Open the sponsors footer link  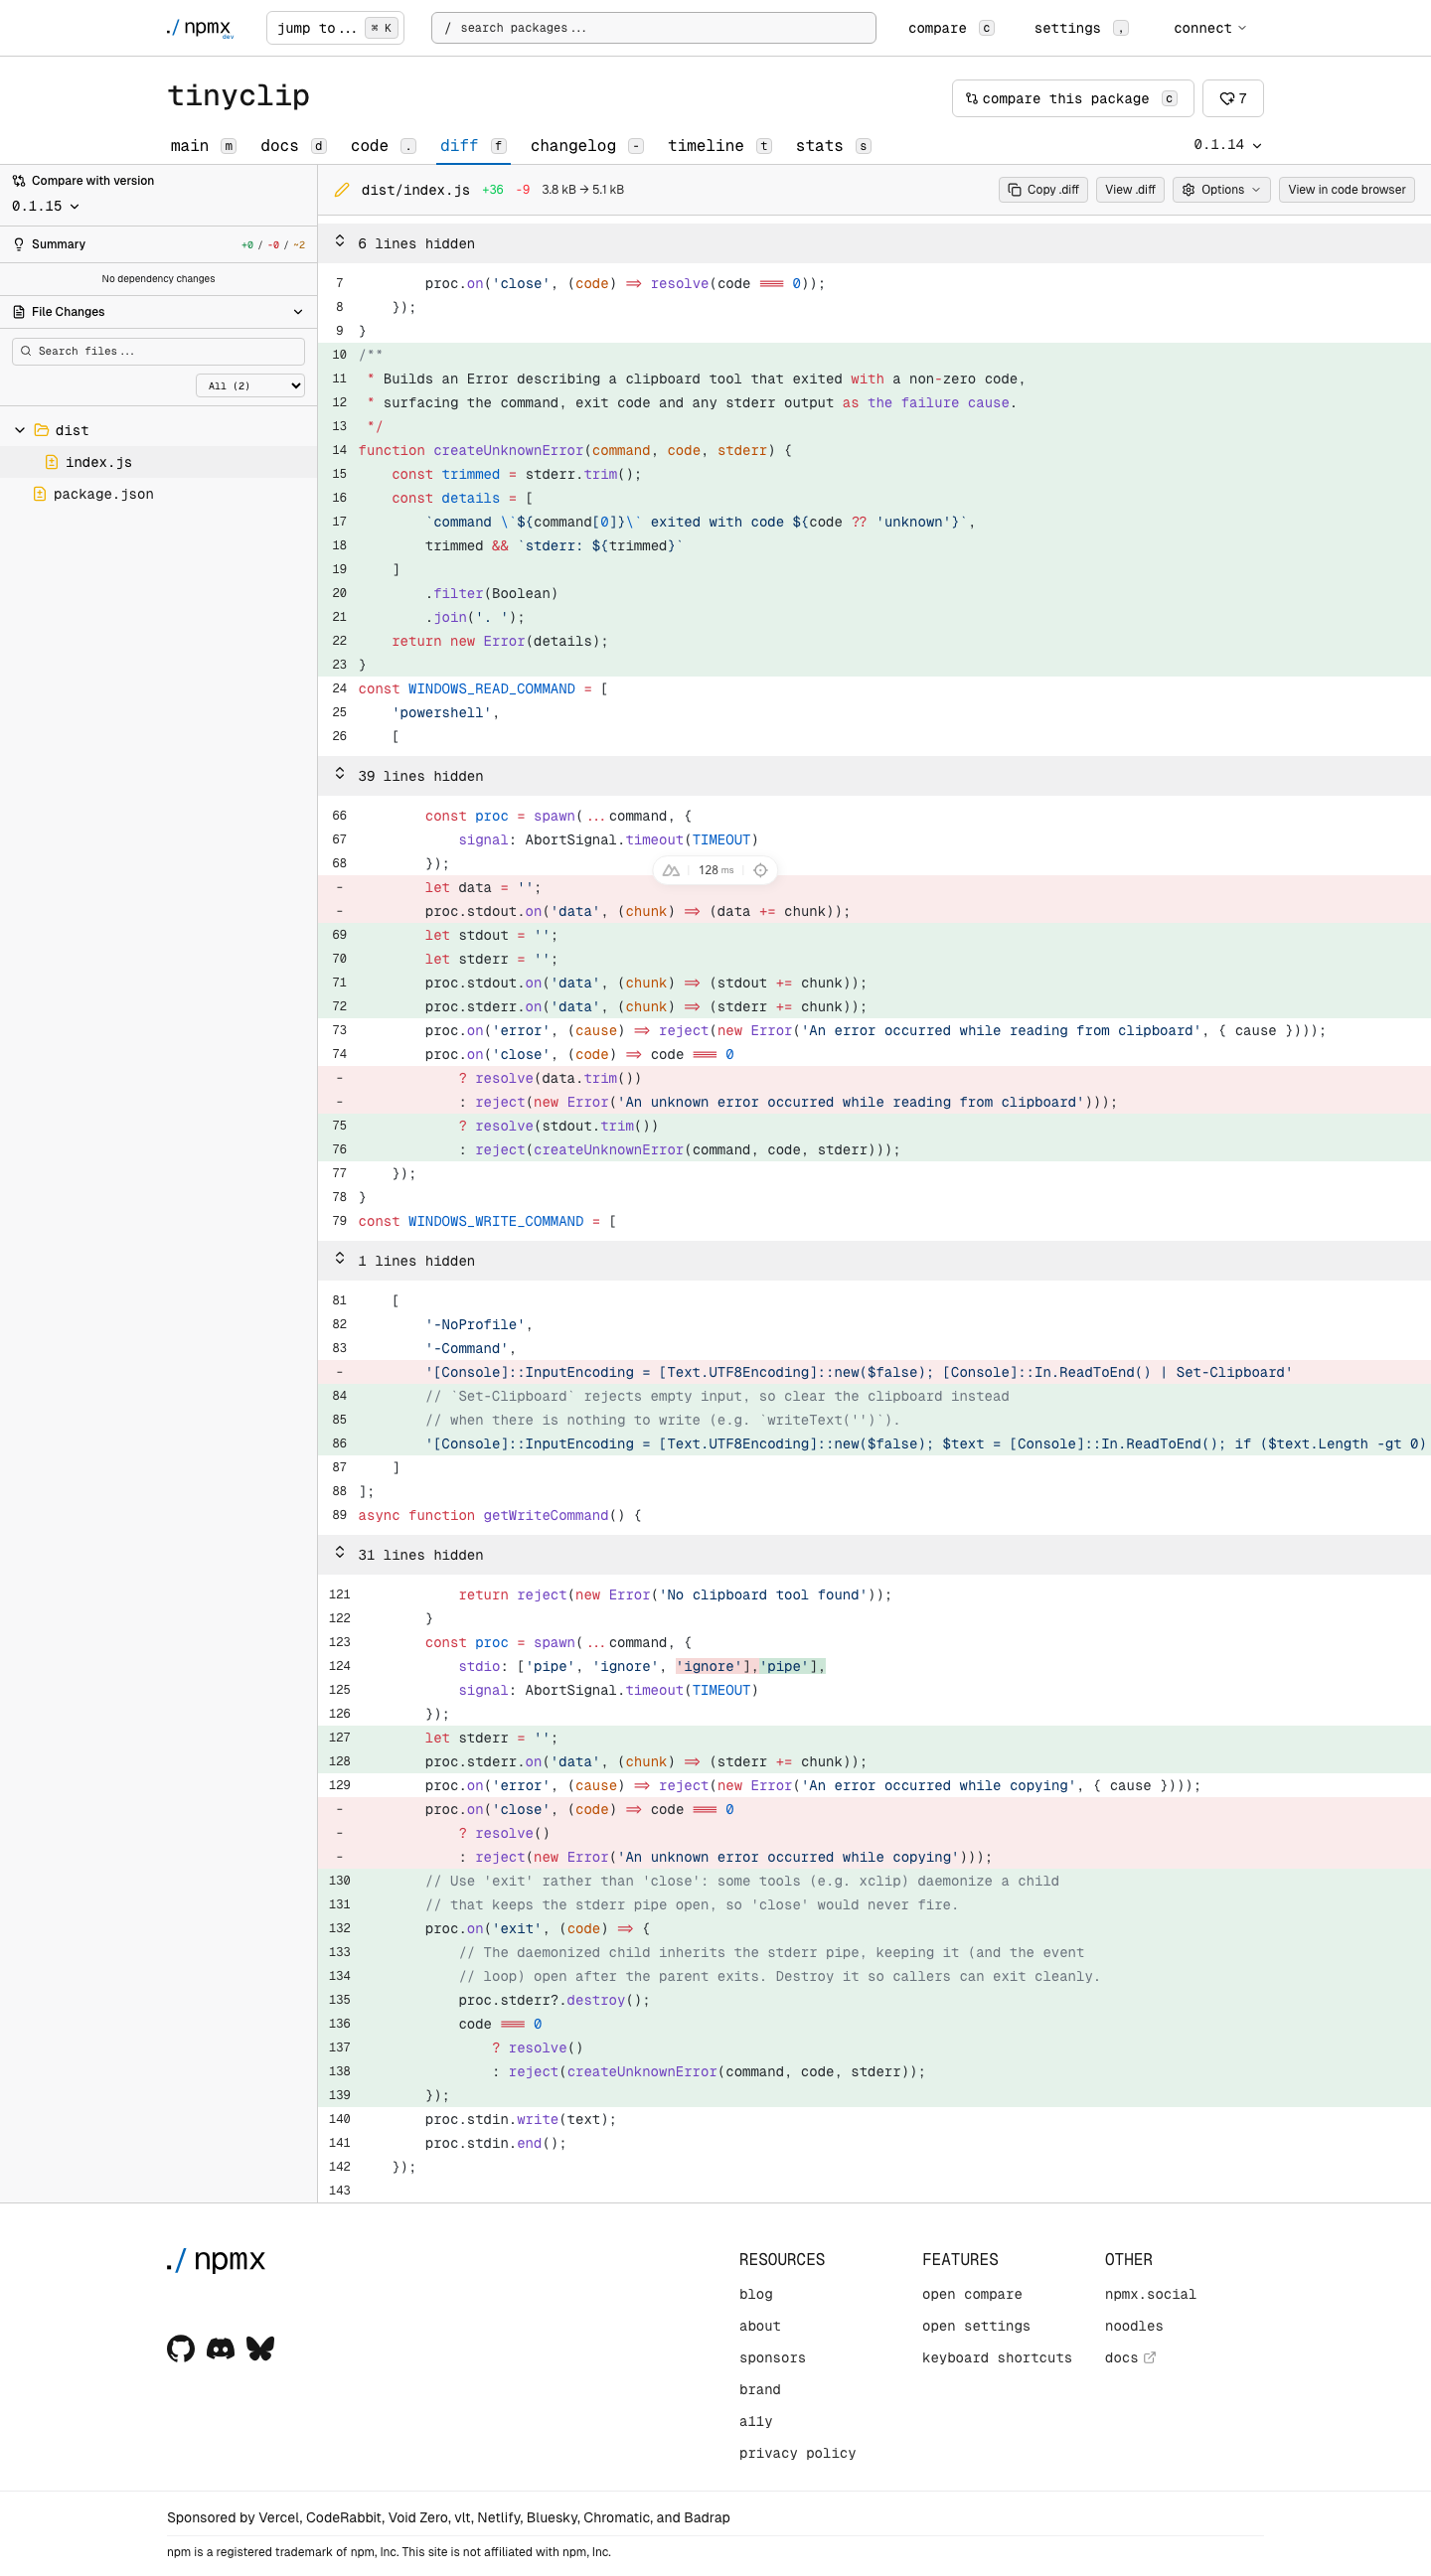(x=772, y=2358)
